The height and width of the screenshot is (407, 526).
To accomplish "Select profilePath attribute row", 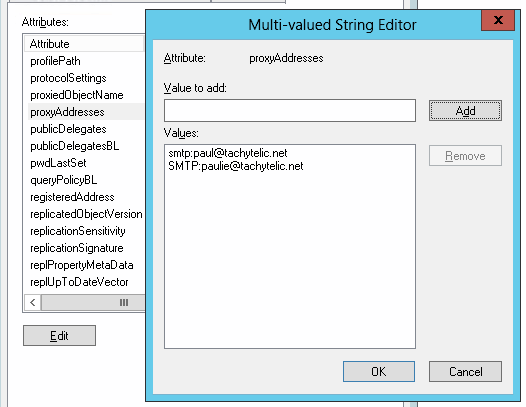I will click(x=85, y=61).
